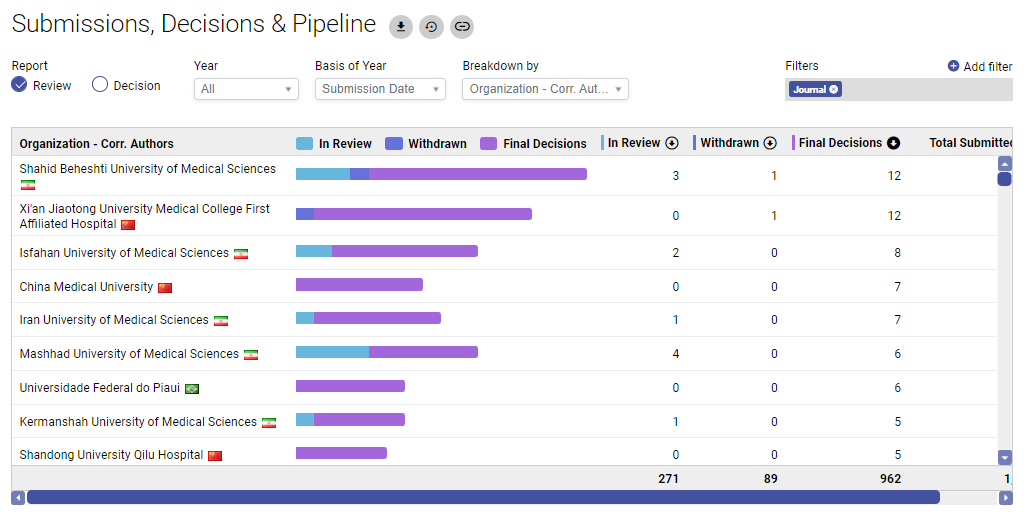This screenshot has height=520, width=1030.
Task: Expand the Breakdown by dropdown
Action: point(545,89)
